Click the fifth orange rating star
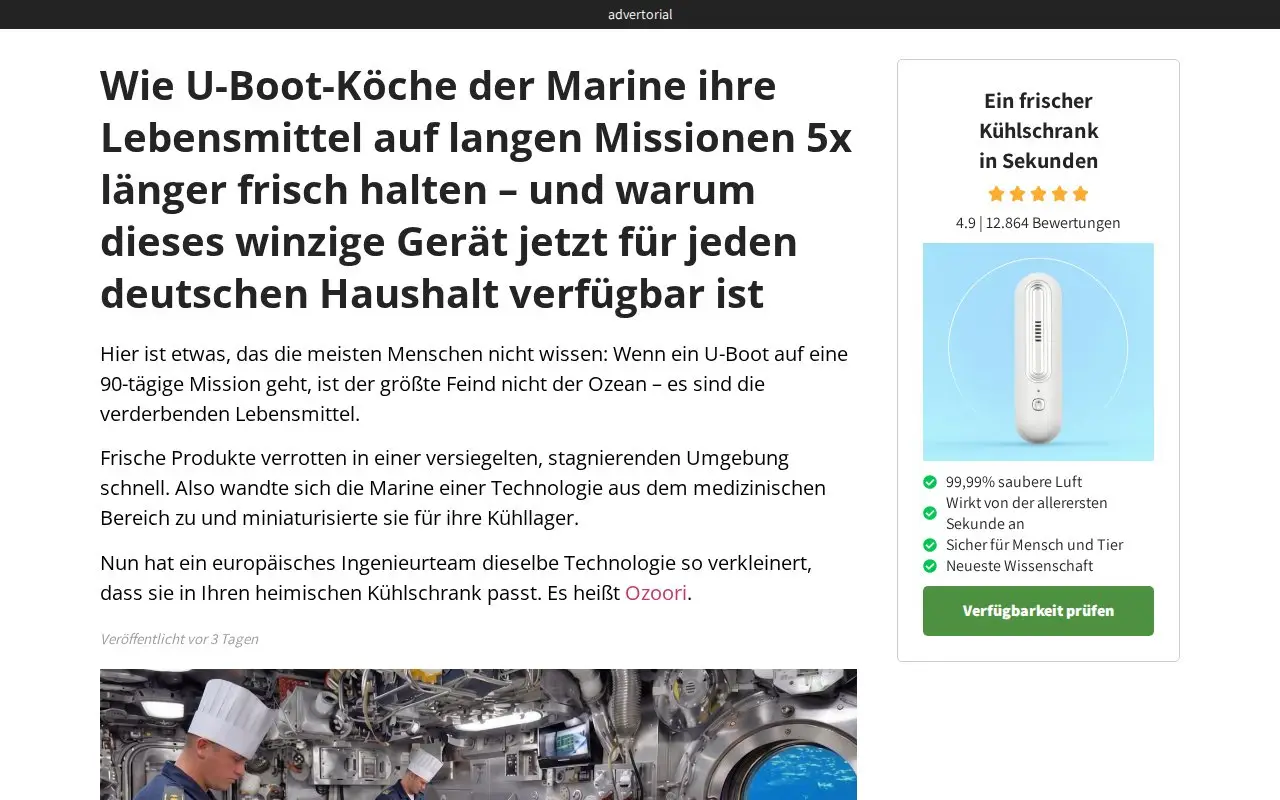 coord(1080,194)
